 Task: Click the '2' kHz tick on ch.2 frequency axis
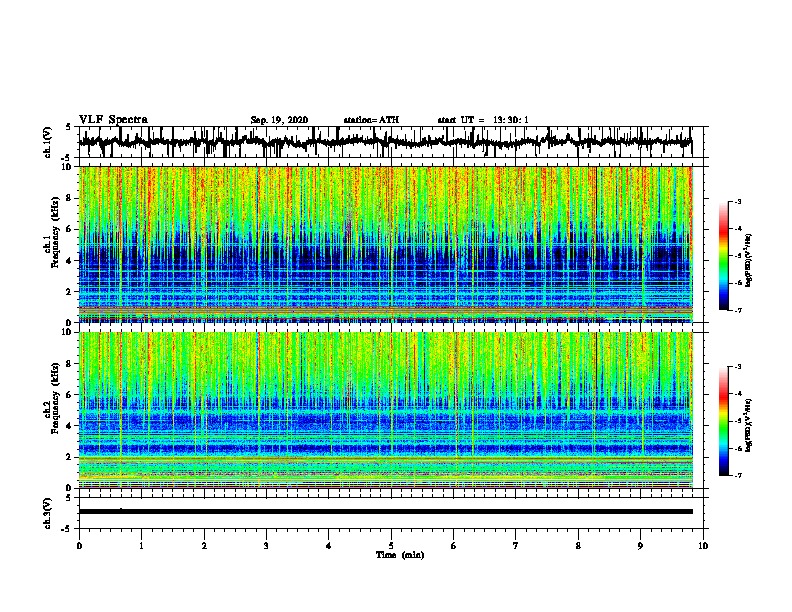pos(69,457)
